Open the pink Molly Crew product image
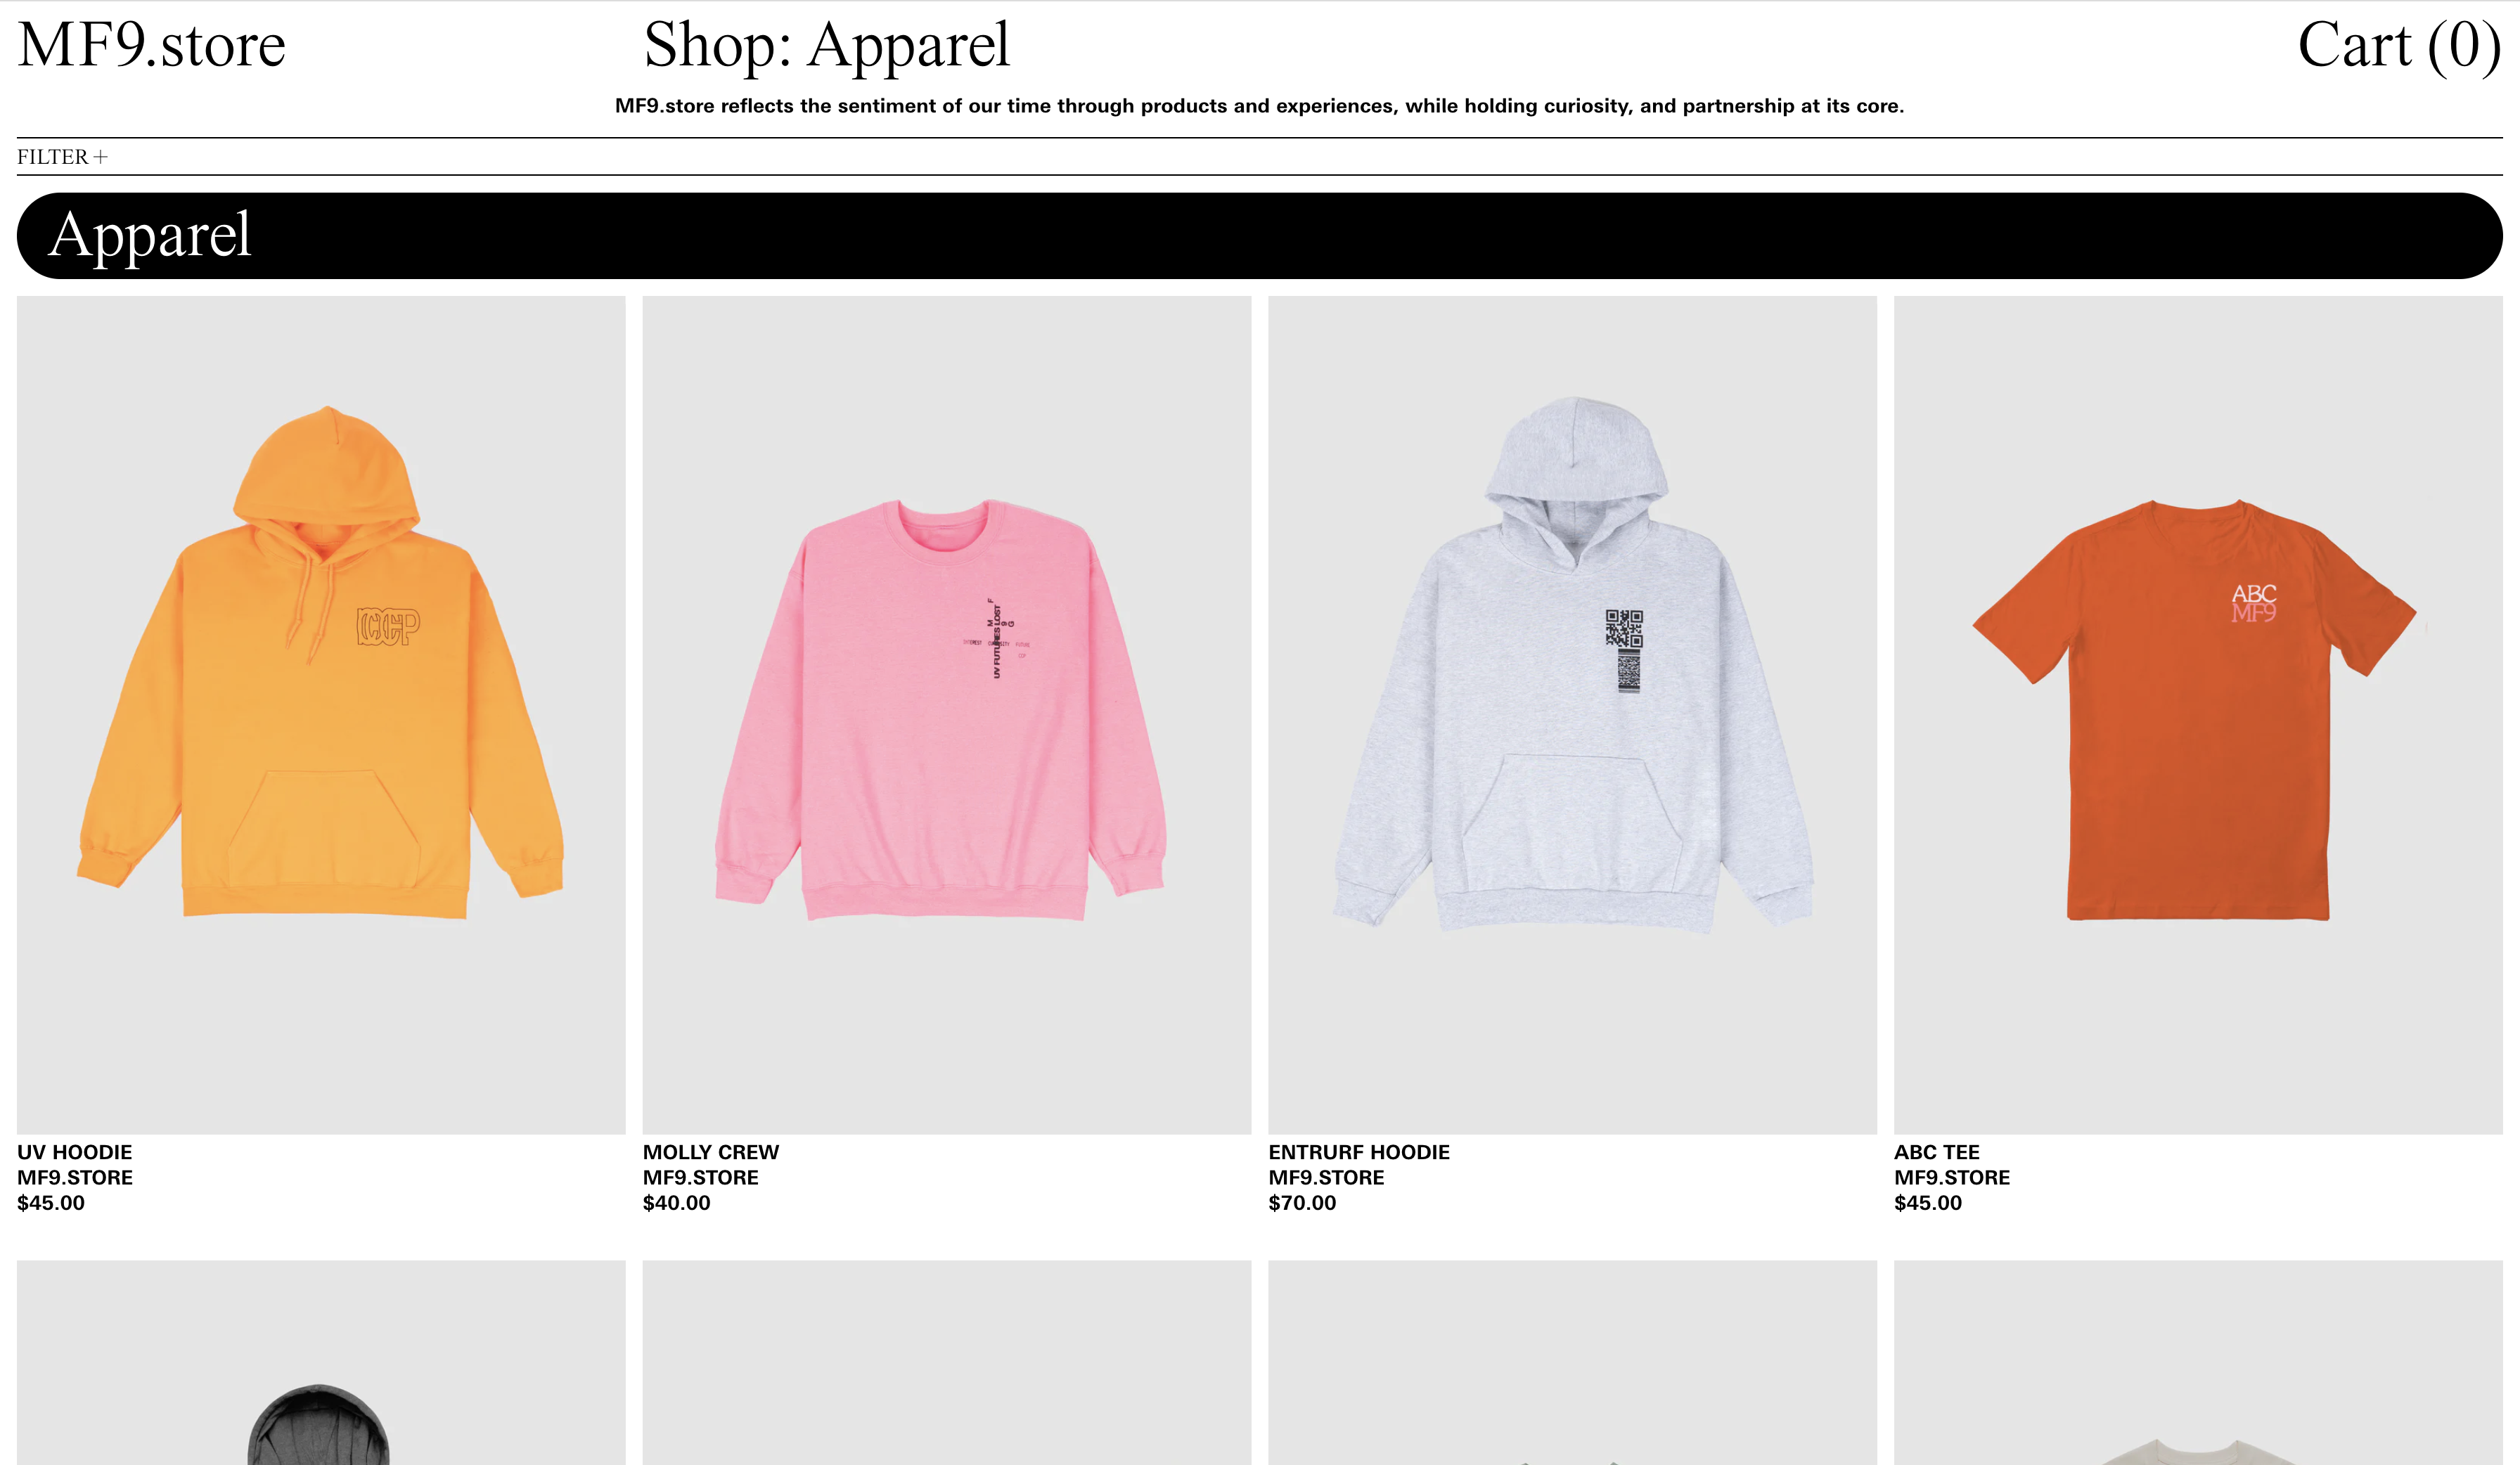Image resolution: width=2520 pixels, height=1465 pixels. (947, 715)
